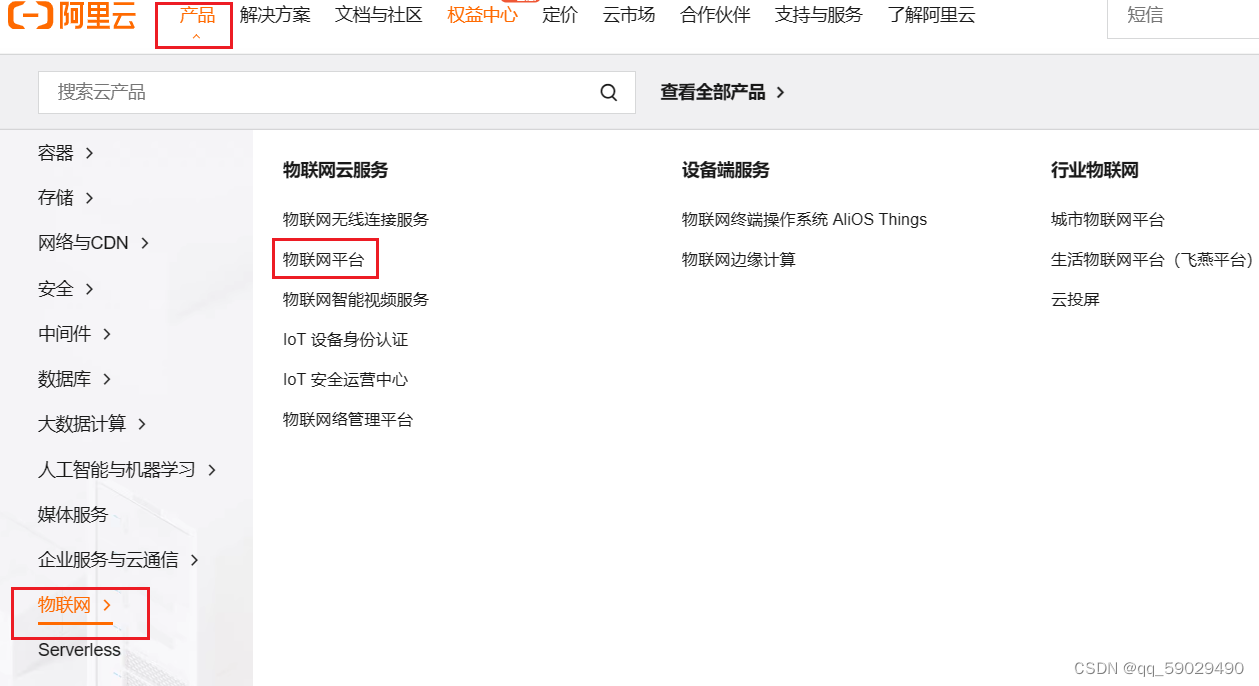Click the 物联网云服务 heading
The height and width of the screenshot is (686, 1259).
(335, 170)
